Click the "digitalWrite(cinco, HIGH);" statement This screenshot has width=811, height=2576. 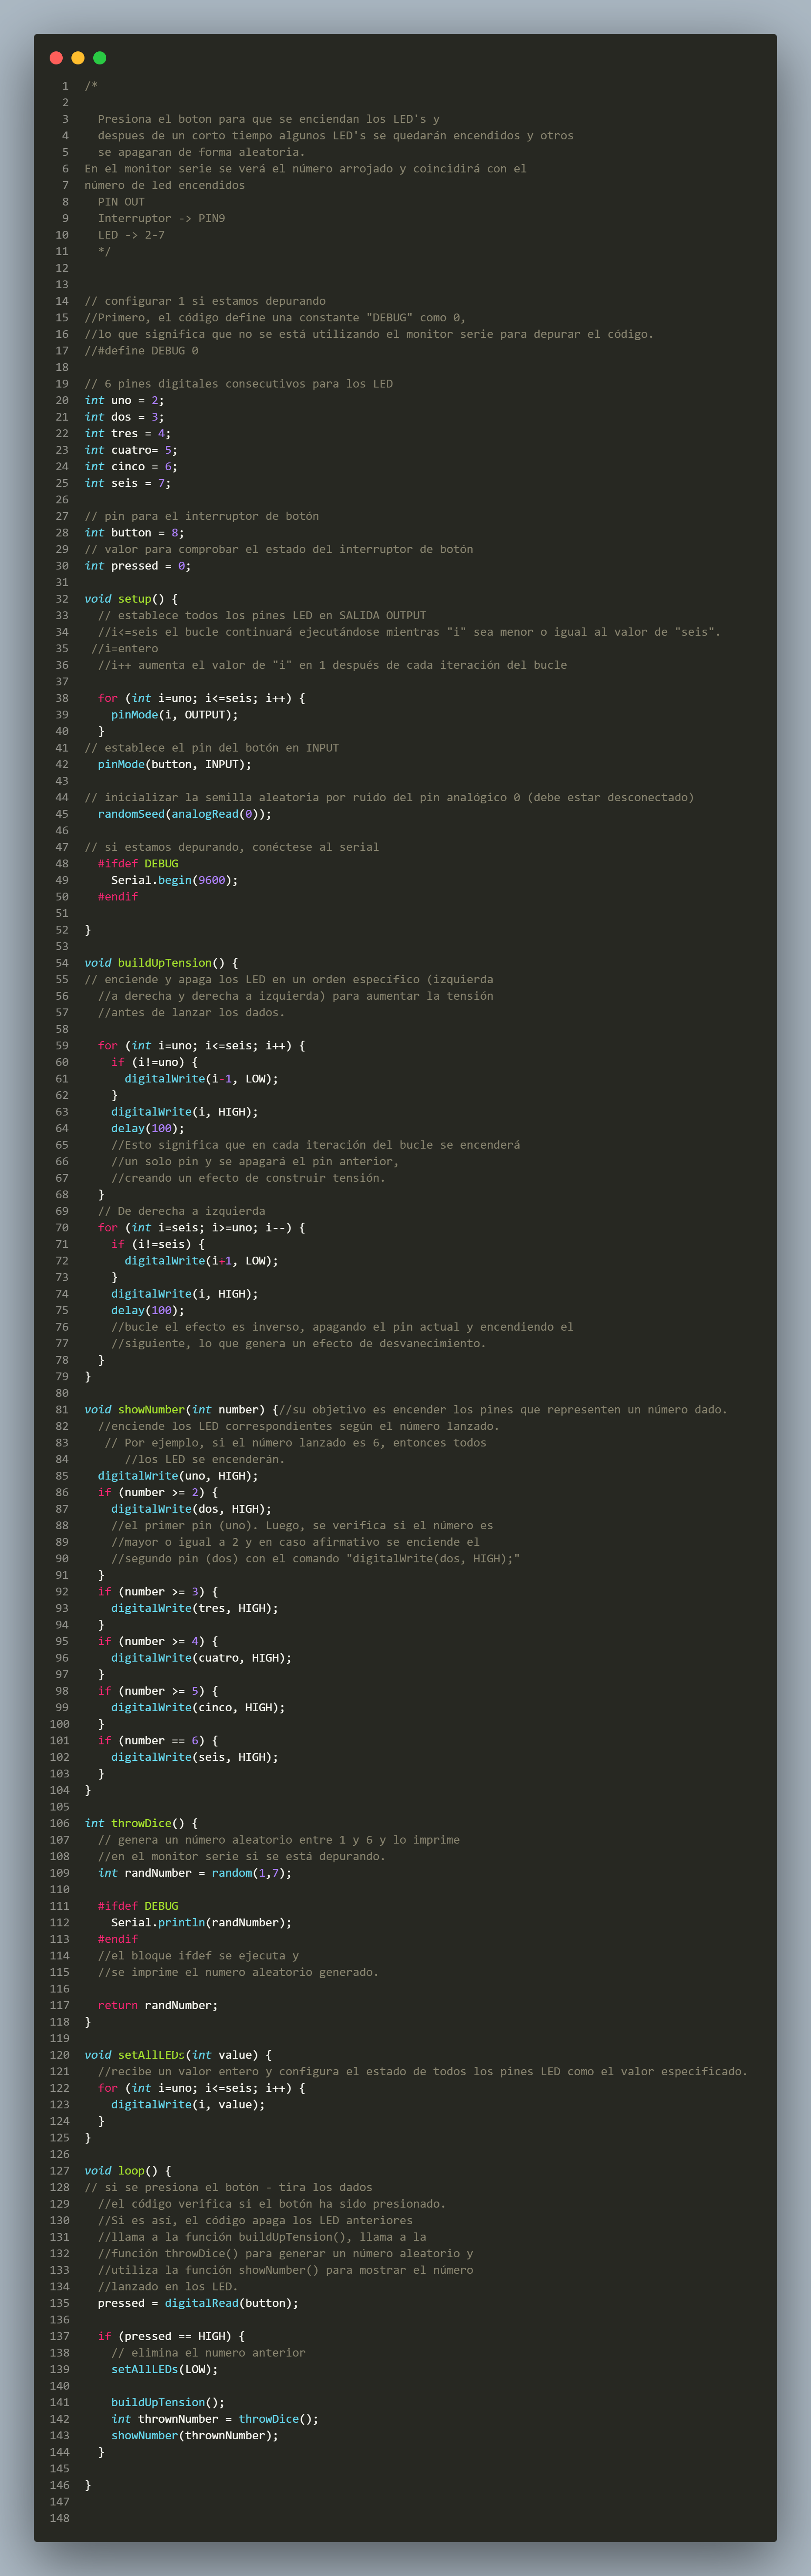(198, 1708)
